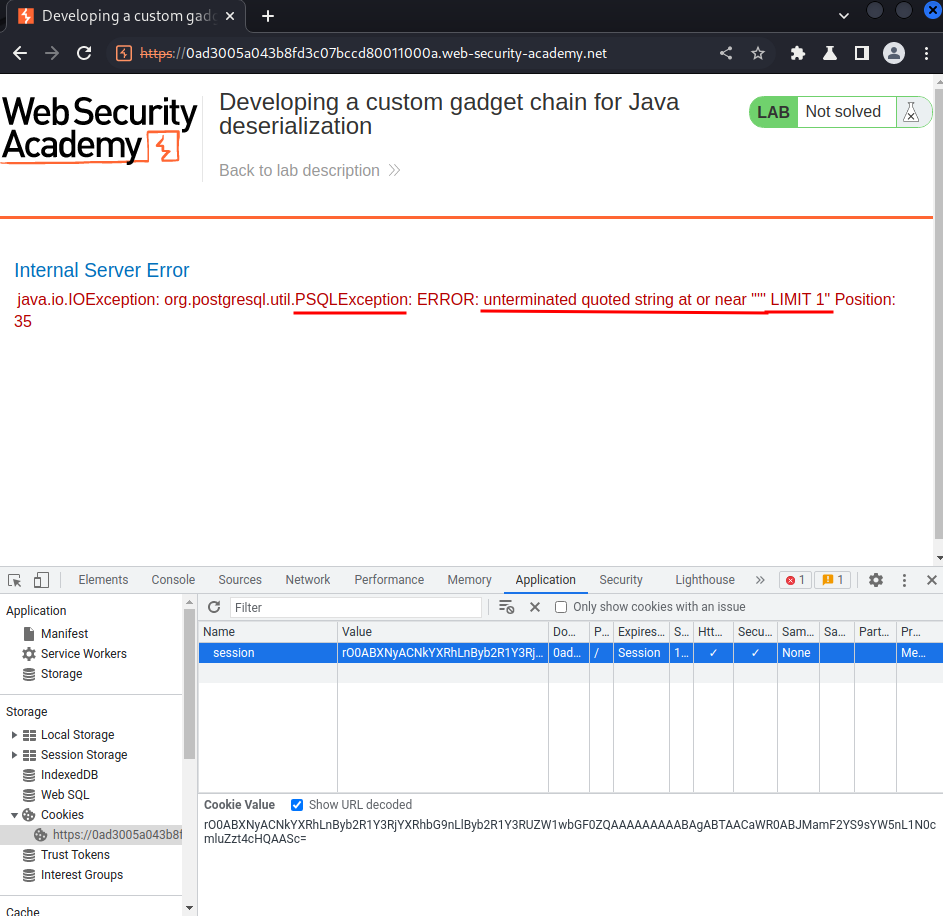Screen dimensions: 943x916
Task: Click the Web Security Academy logo
Action: (x=99, y=129)
